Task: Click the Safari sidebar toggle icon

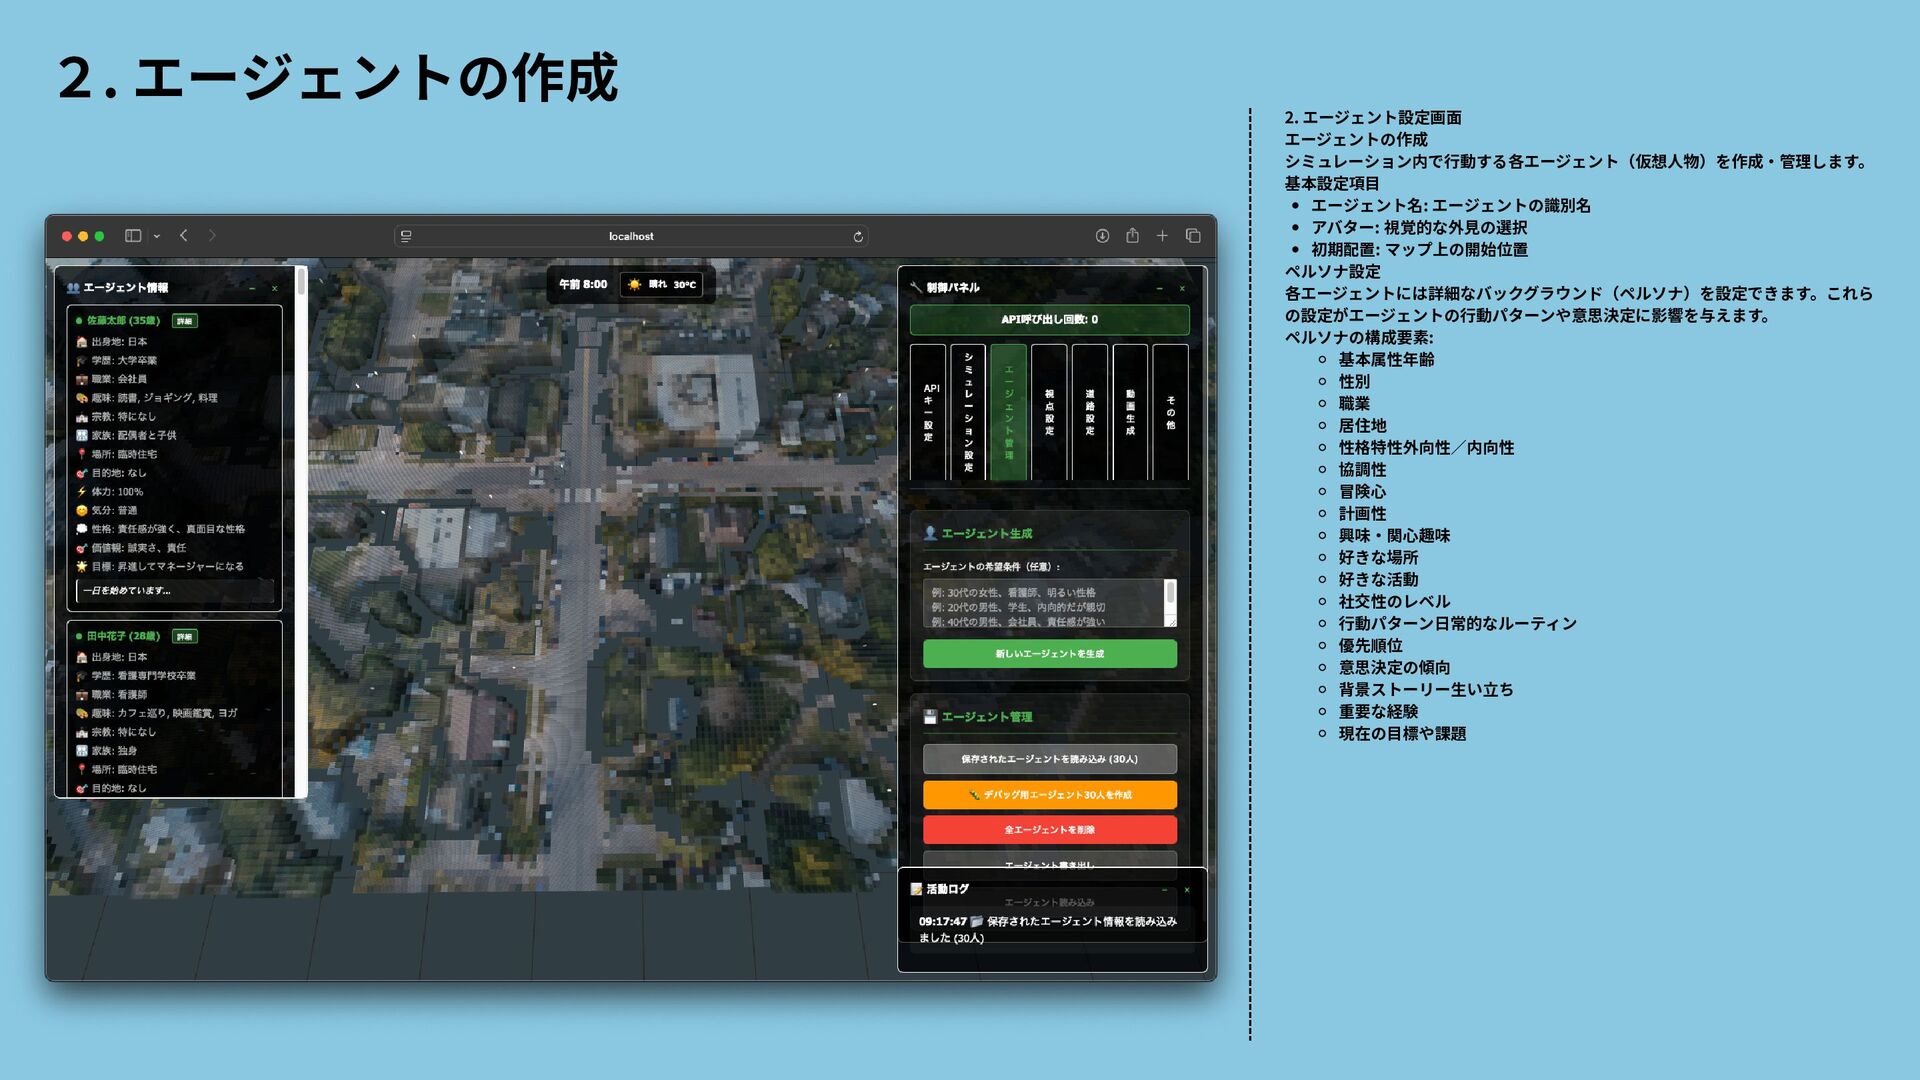Action: (132, 236)
